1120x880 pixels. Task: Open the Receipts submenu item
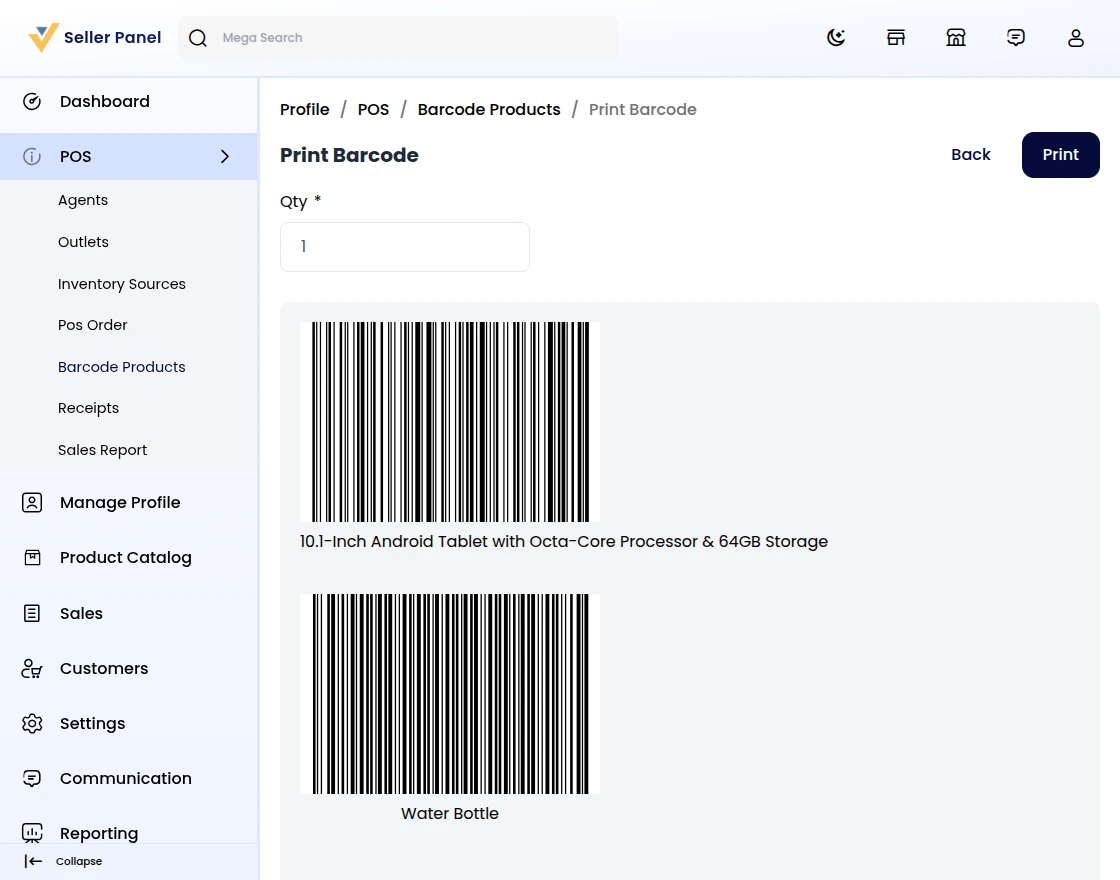coord(89,408)
